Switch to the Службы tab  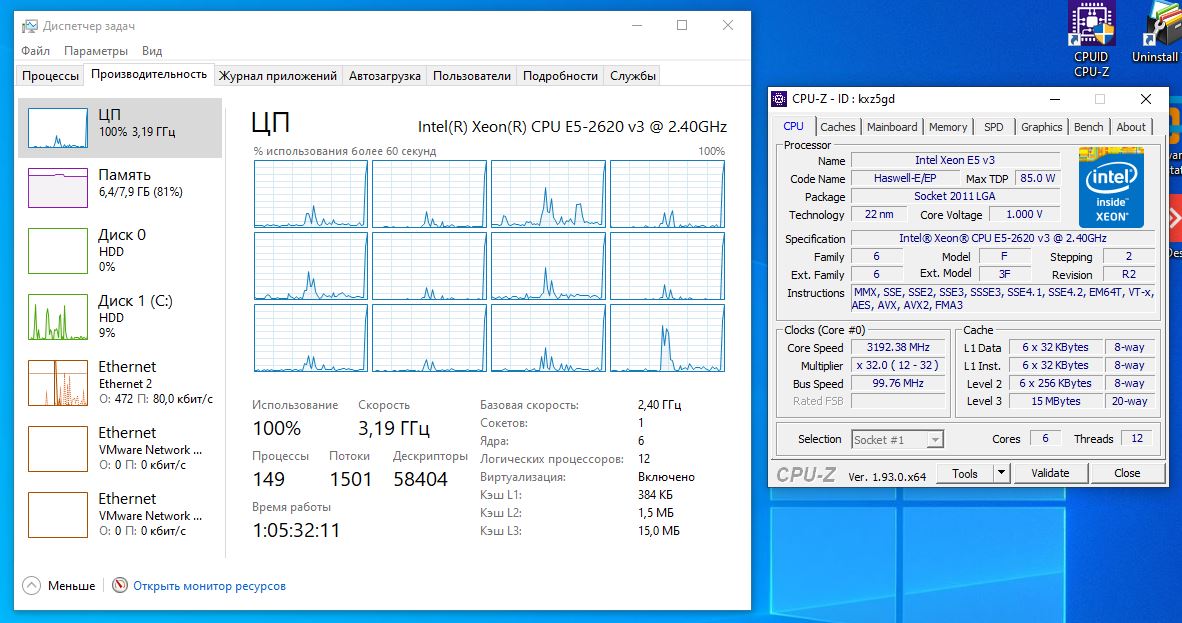632,75
